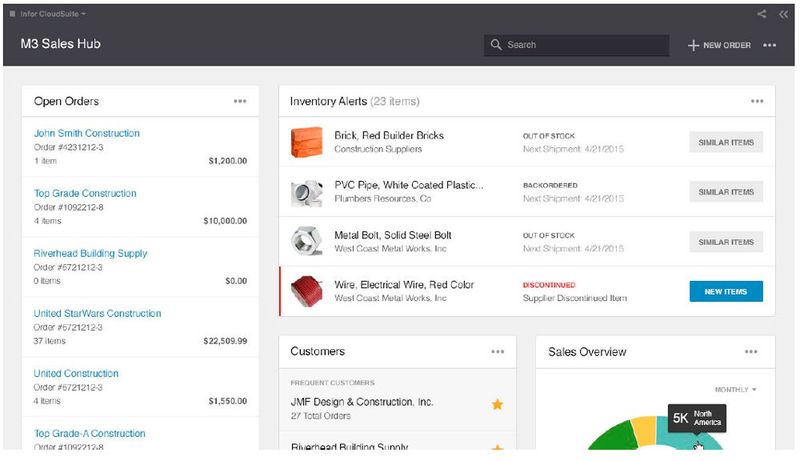Show similar items for PVC Pipe
This screenshot has width=800, height=461.
[726, 192]
